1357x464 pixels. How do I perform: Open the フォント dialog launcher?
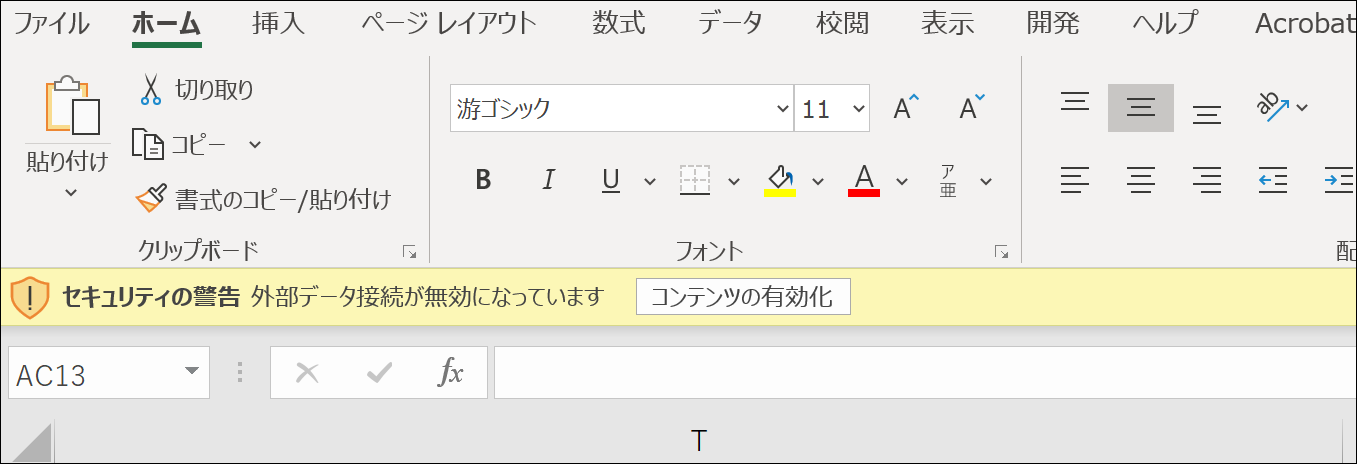1002,252
